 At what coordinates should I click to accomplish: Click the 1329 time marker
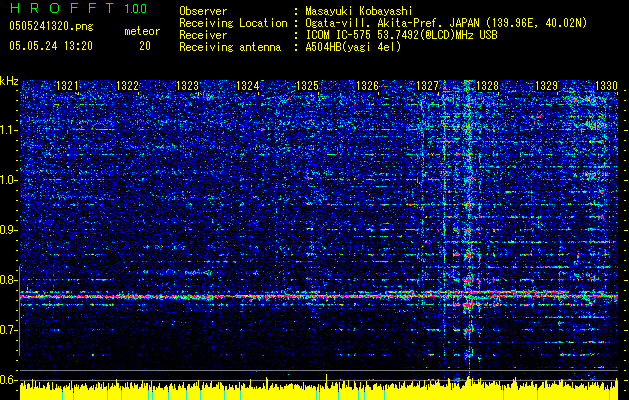(547, 86)
